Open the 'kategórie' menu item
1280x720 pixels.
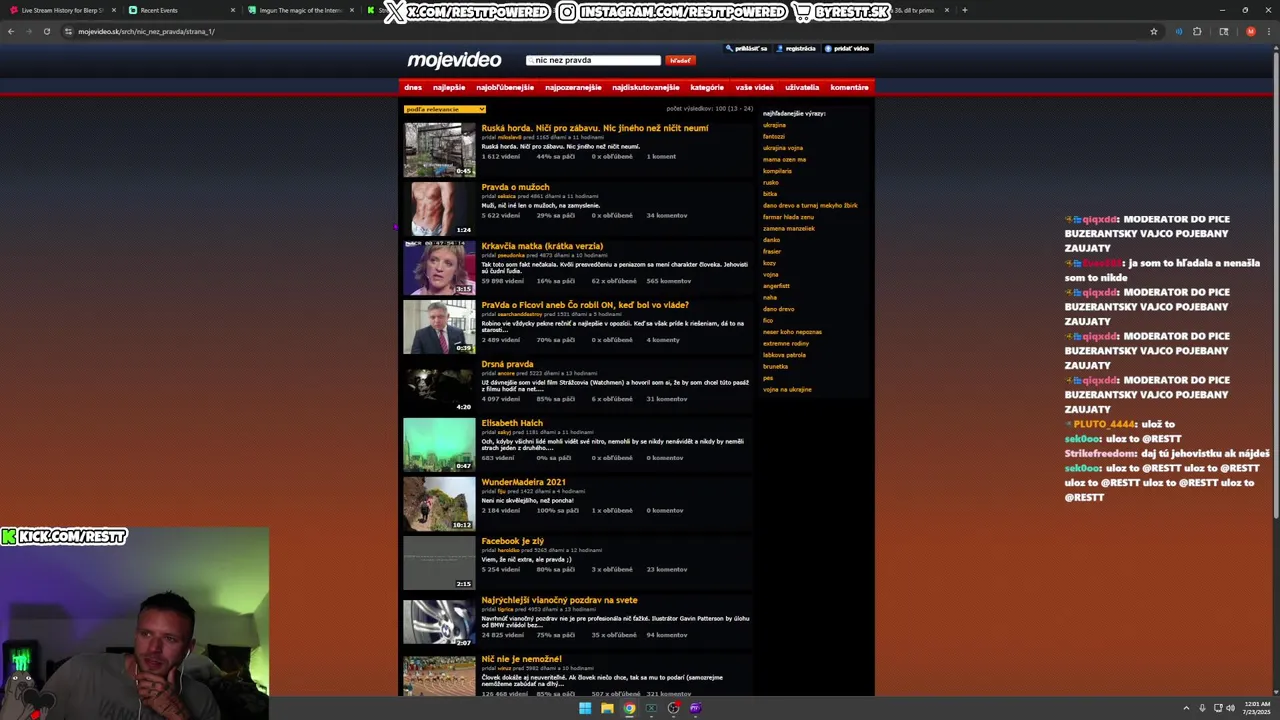pyautogui.click(x=707, y=87)
